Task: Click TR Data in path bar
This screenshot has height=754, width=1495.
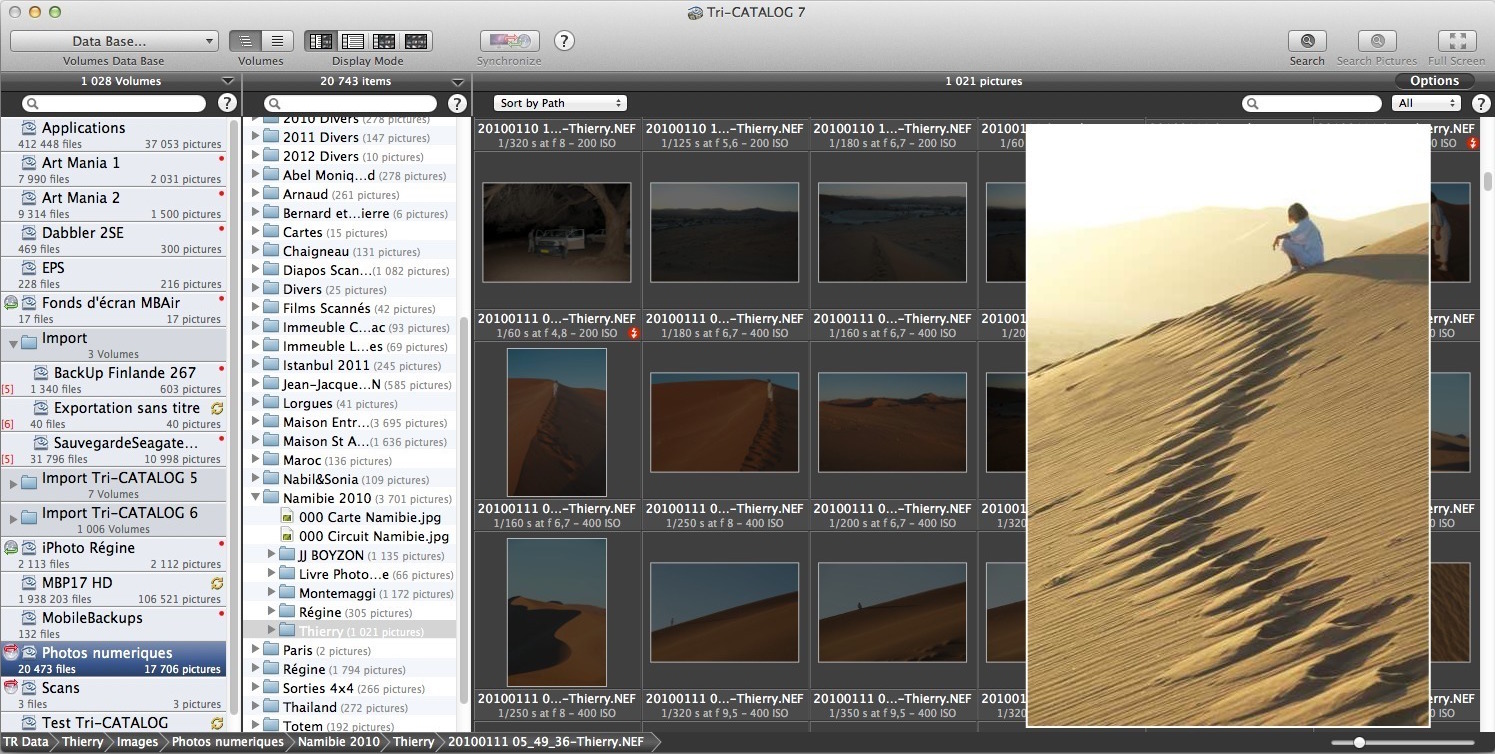Action: 26,742
